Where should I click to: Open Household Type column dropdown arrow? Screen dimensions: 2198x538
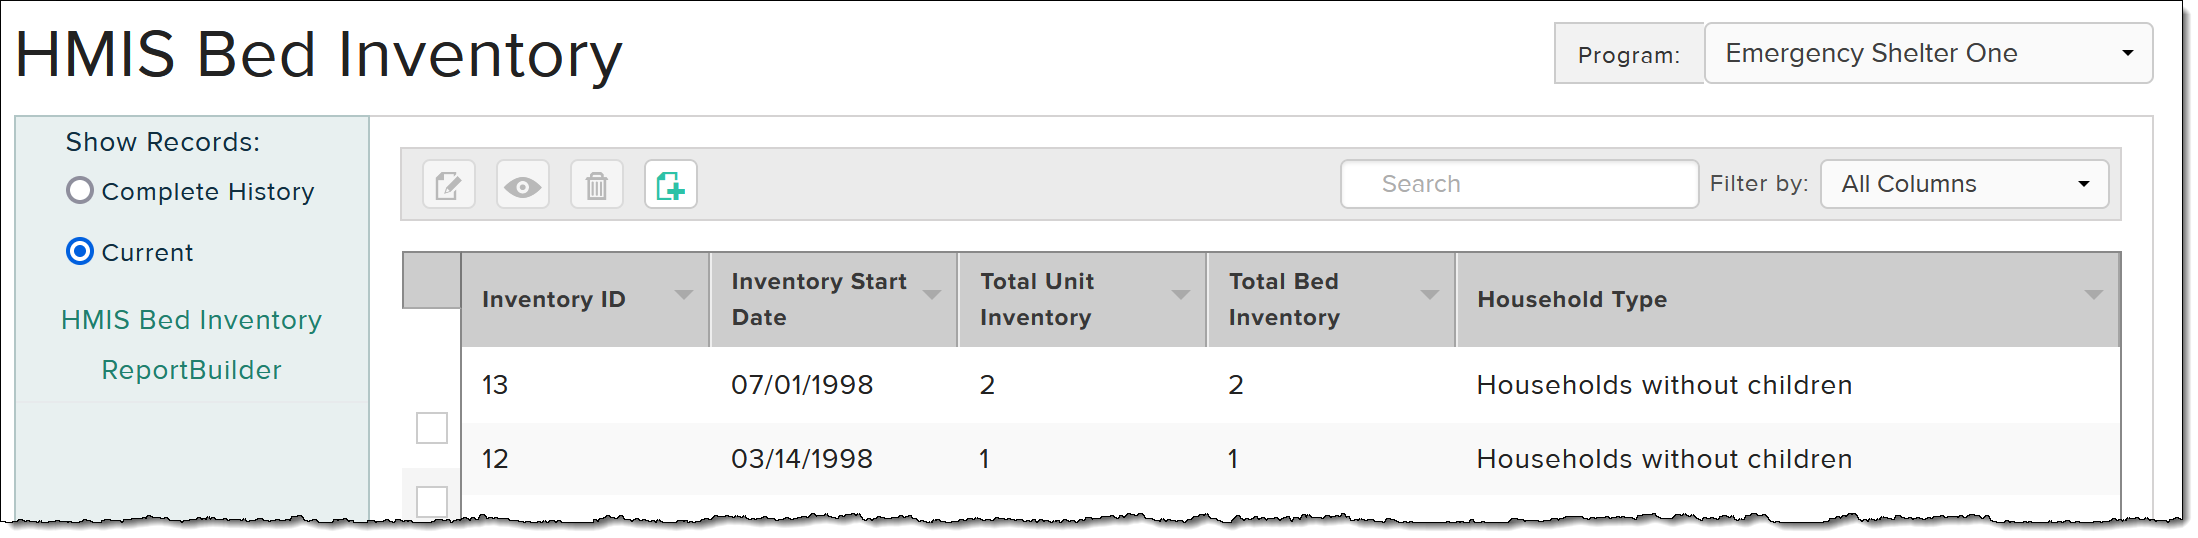pos(2093,295)
